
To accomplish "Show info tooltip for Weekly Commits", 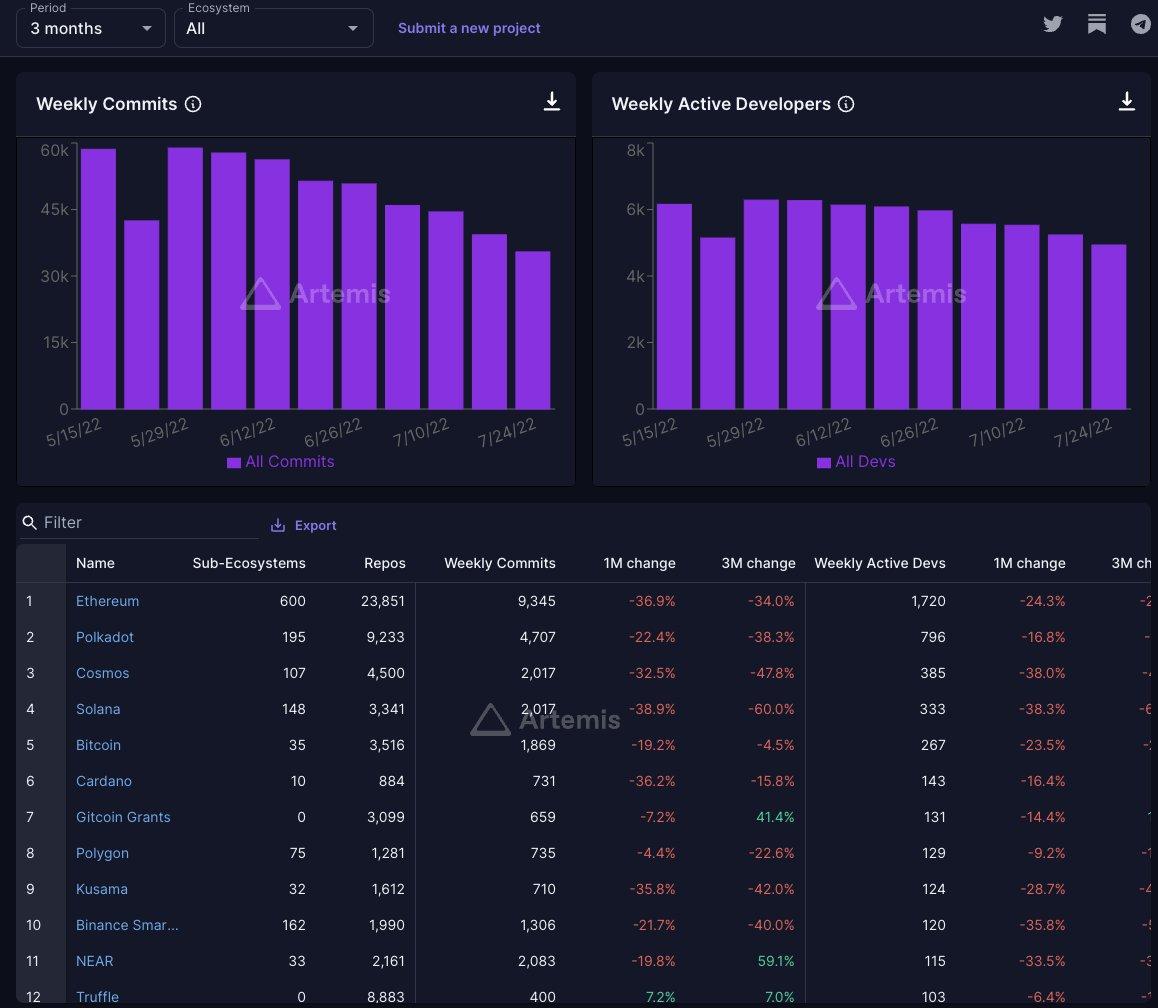I will click(x=194, y=104).
